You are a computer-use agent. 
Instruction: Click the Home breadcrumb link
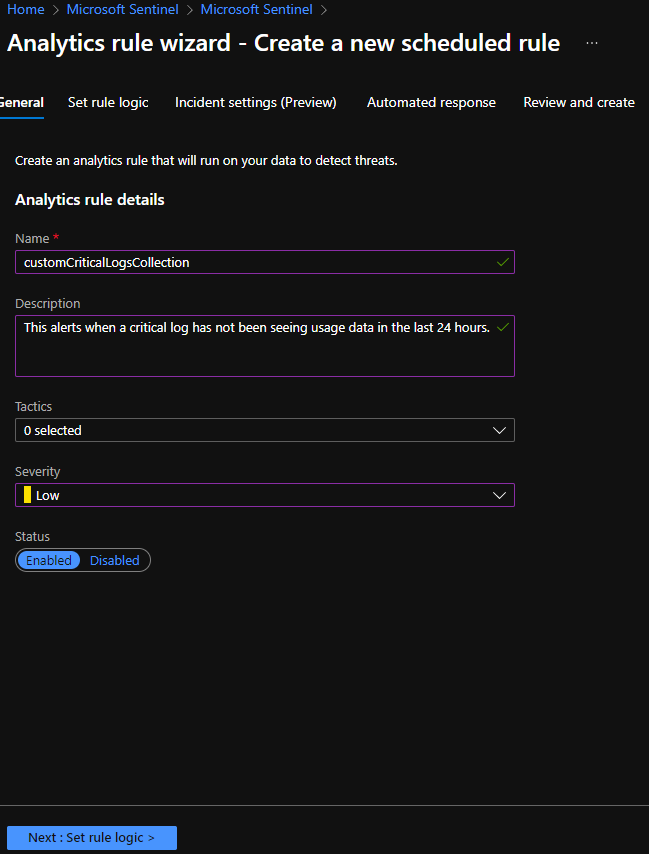coord(26,9)
